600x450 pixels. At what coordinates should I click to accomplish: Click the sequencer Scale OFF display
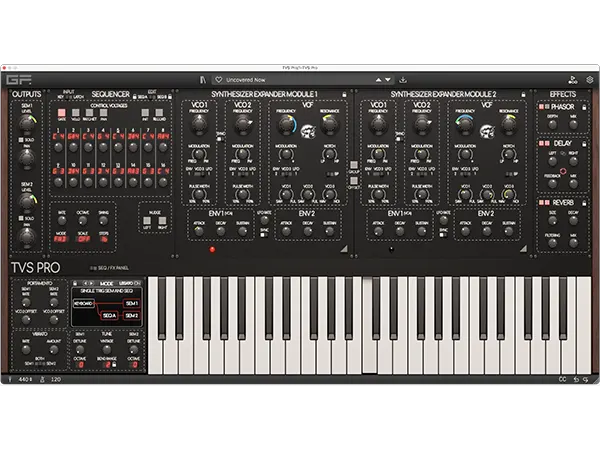(x=83, y=239)
